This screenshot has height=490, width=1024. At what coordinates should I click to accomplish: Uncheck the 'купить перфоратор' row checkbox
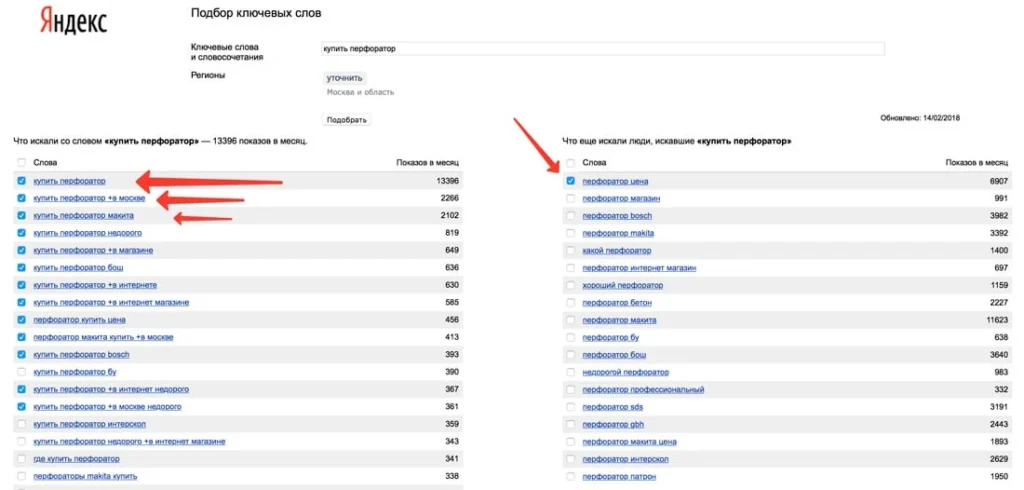coord(22,181)
